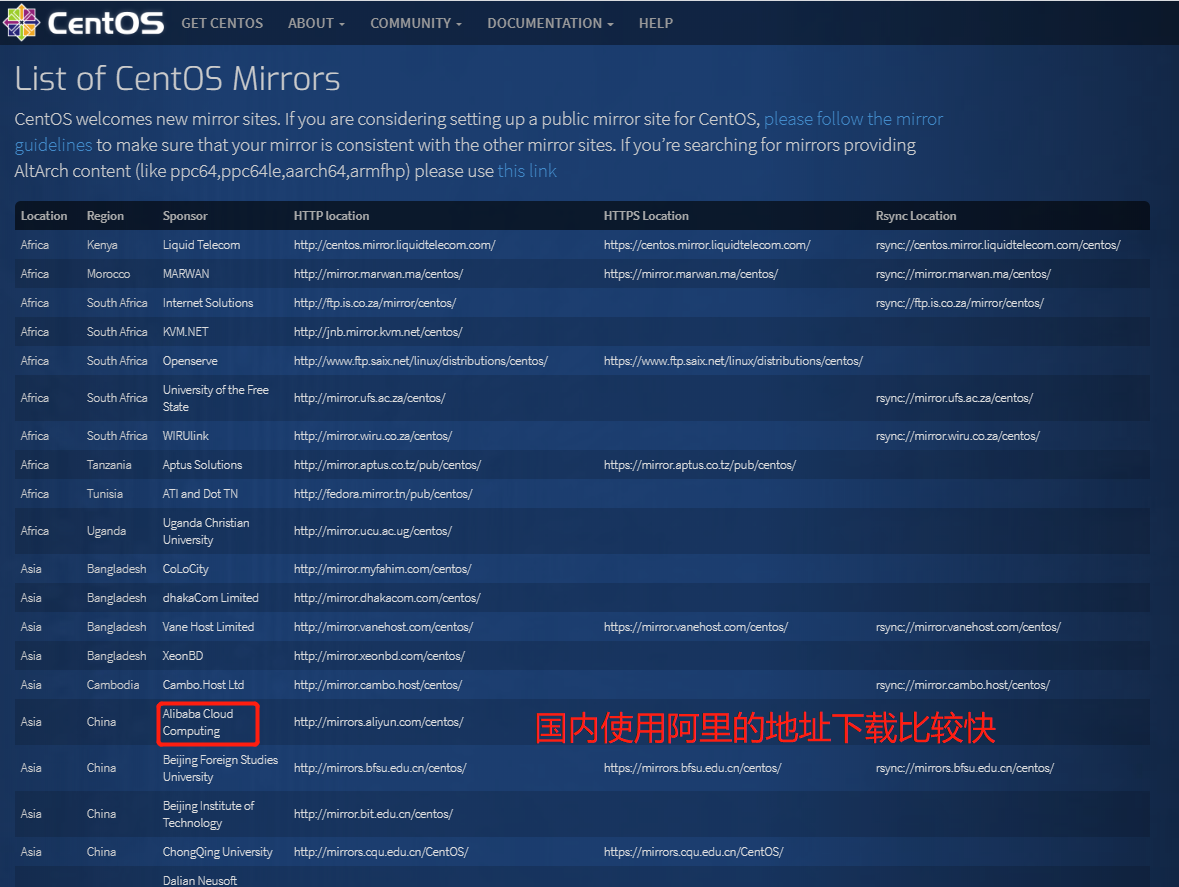The width and height of the screenshot is (1179, 887).
Task: Expand the ABOUT dropdown menu
Action: (316, 23)
